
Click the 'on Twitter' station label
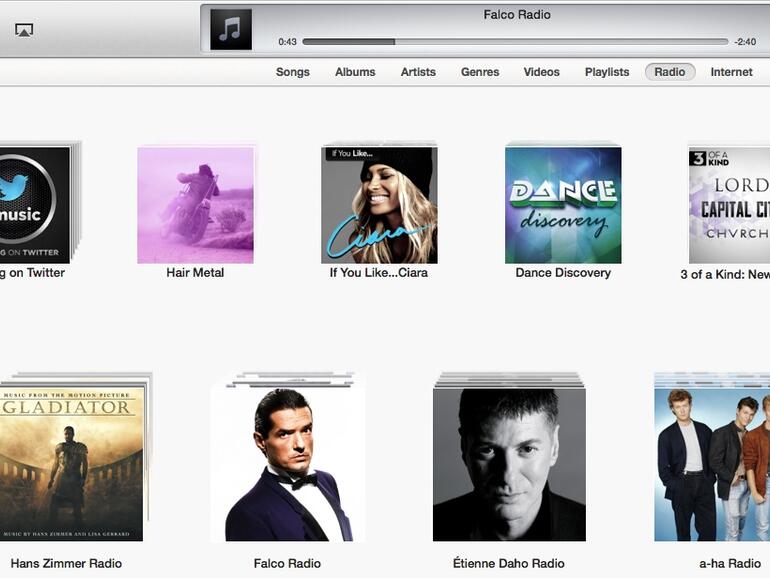[32, 273]
